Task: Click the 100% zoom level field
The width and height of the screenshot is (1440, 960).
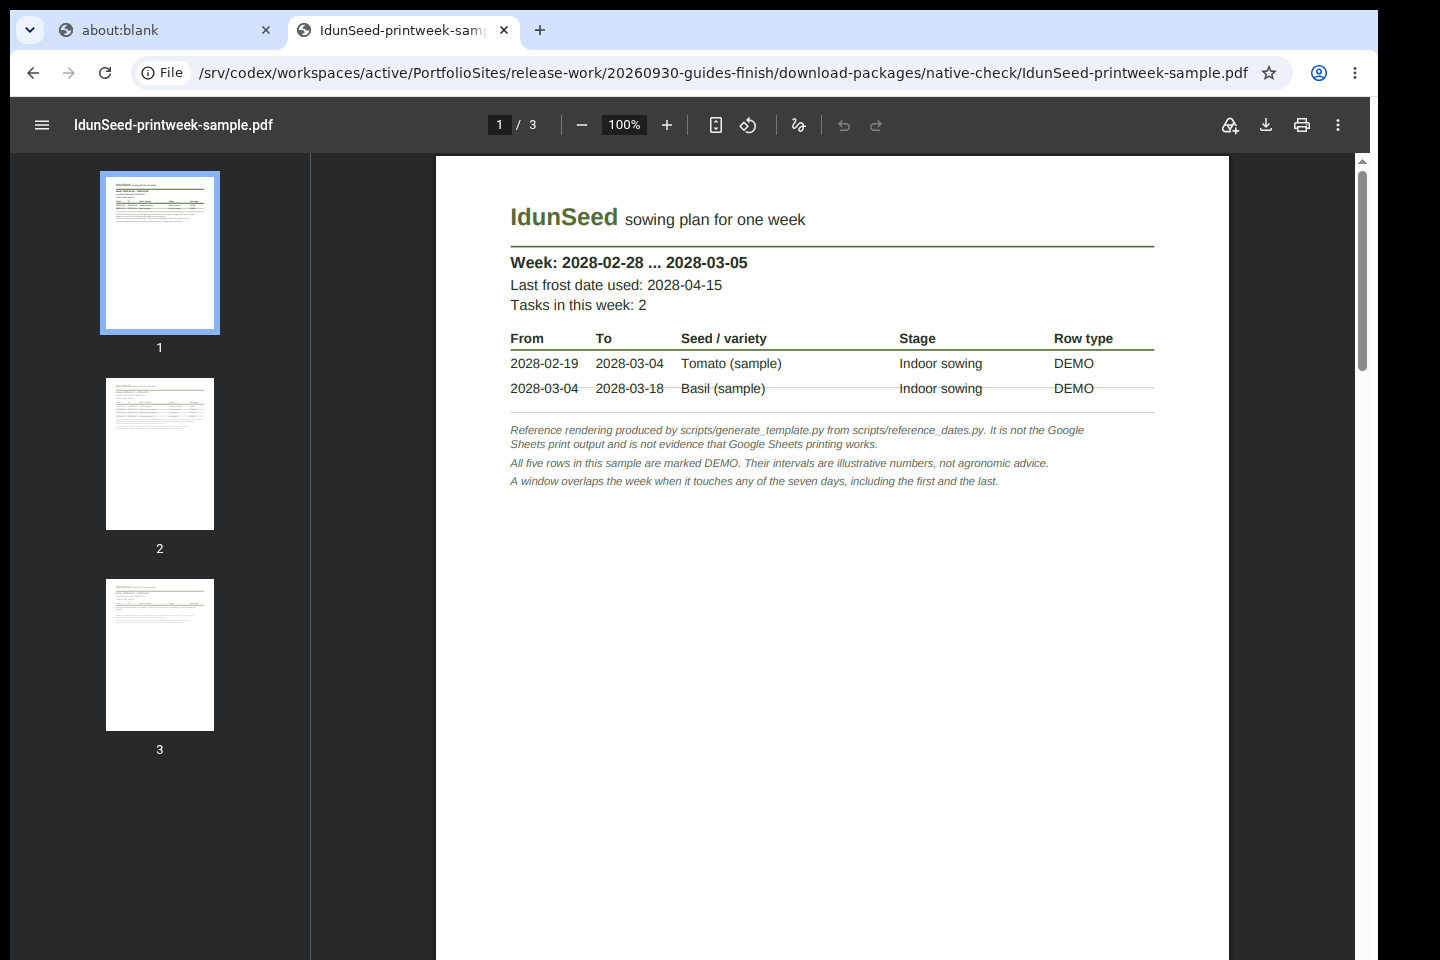Action: click(624, 125)
